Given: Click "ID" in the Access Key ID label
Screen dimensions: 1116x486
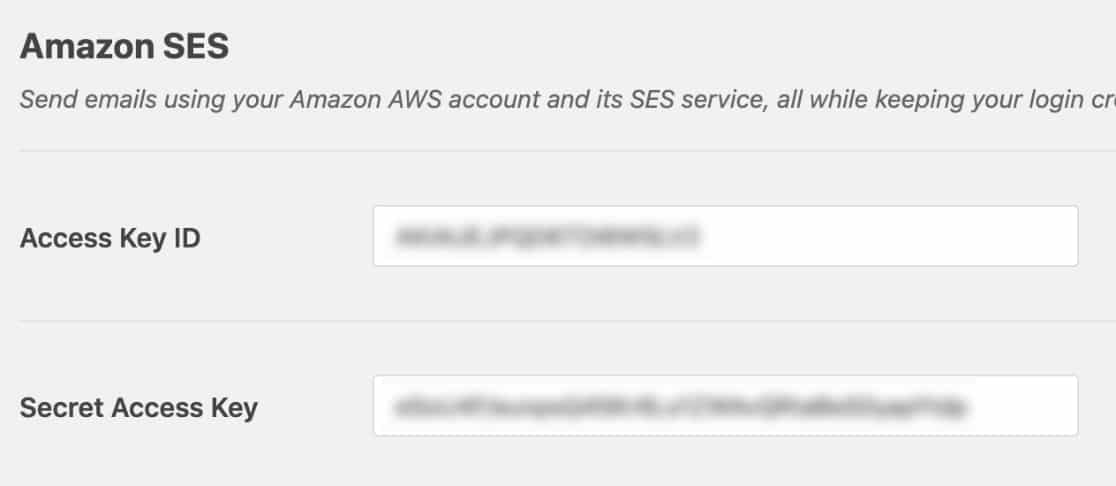Looking at the screenshot, I should pyautogui.click(x=187, y=238).
